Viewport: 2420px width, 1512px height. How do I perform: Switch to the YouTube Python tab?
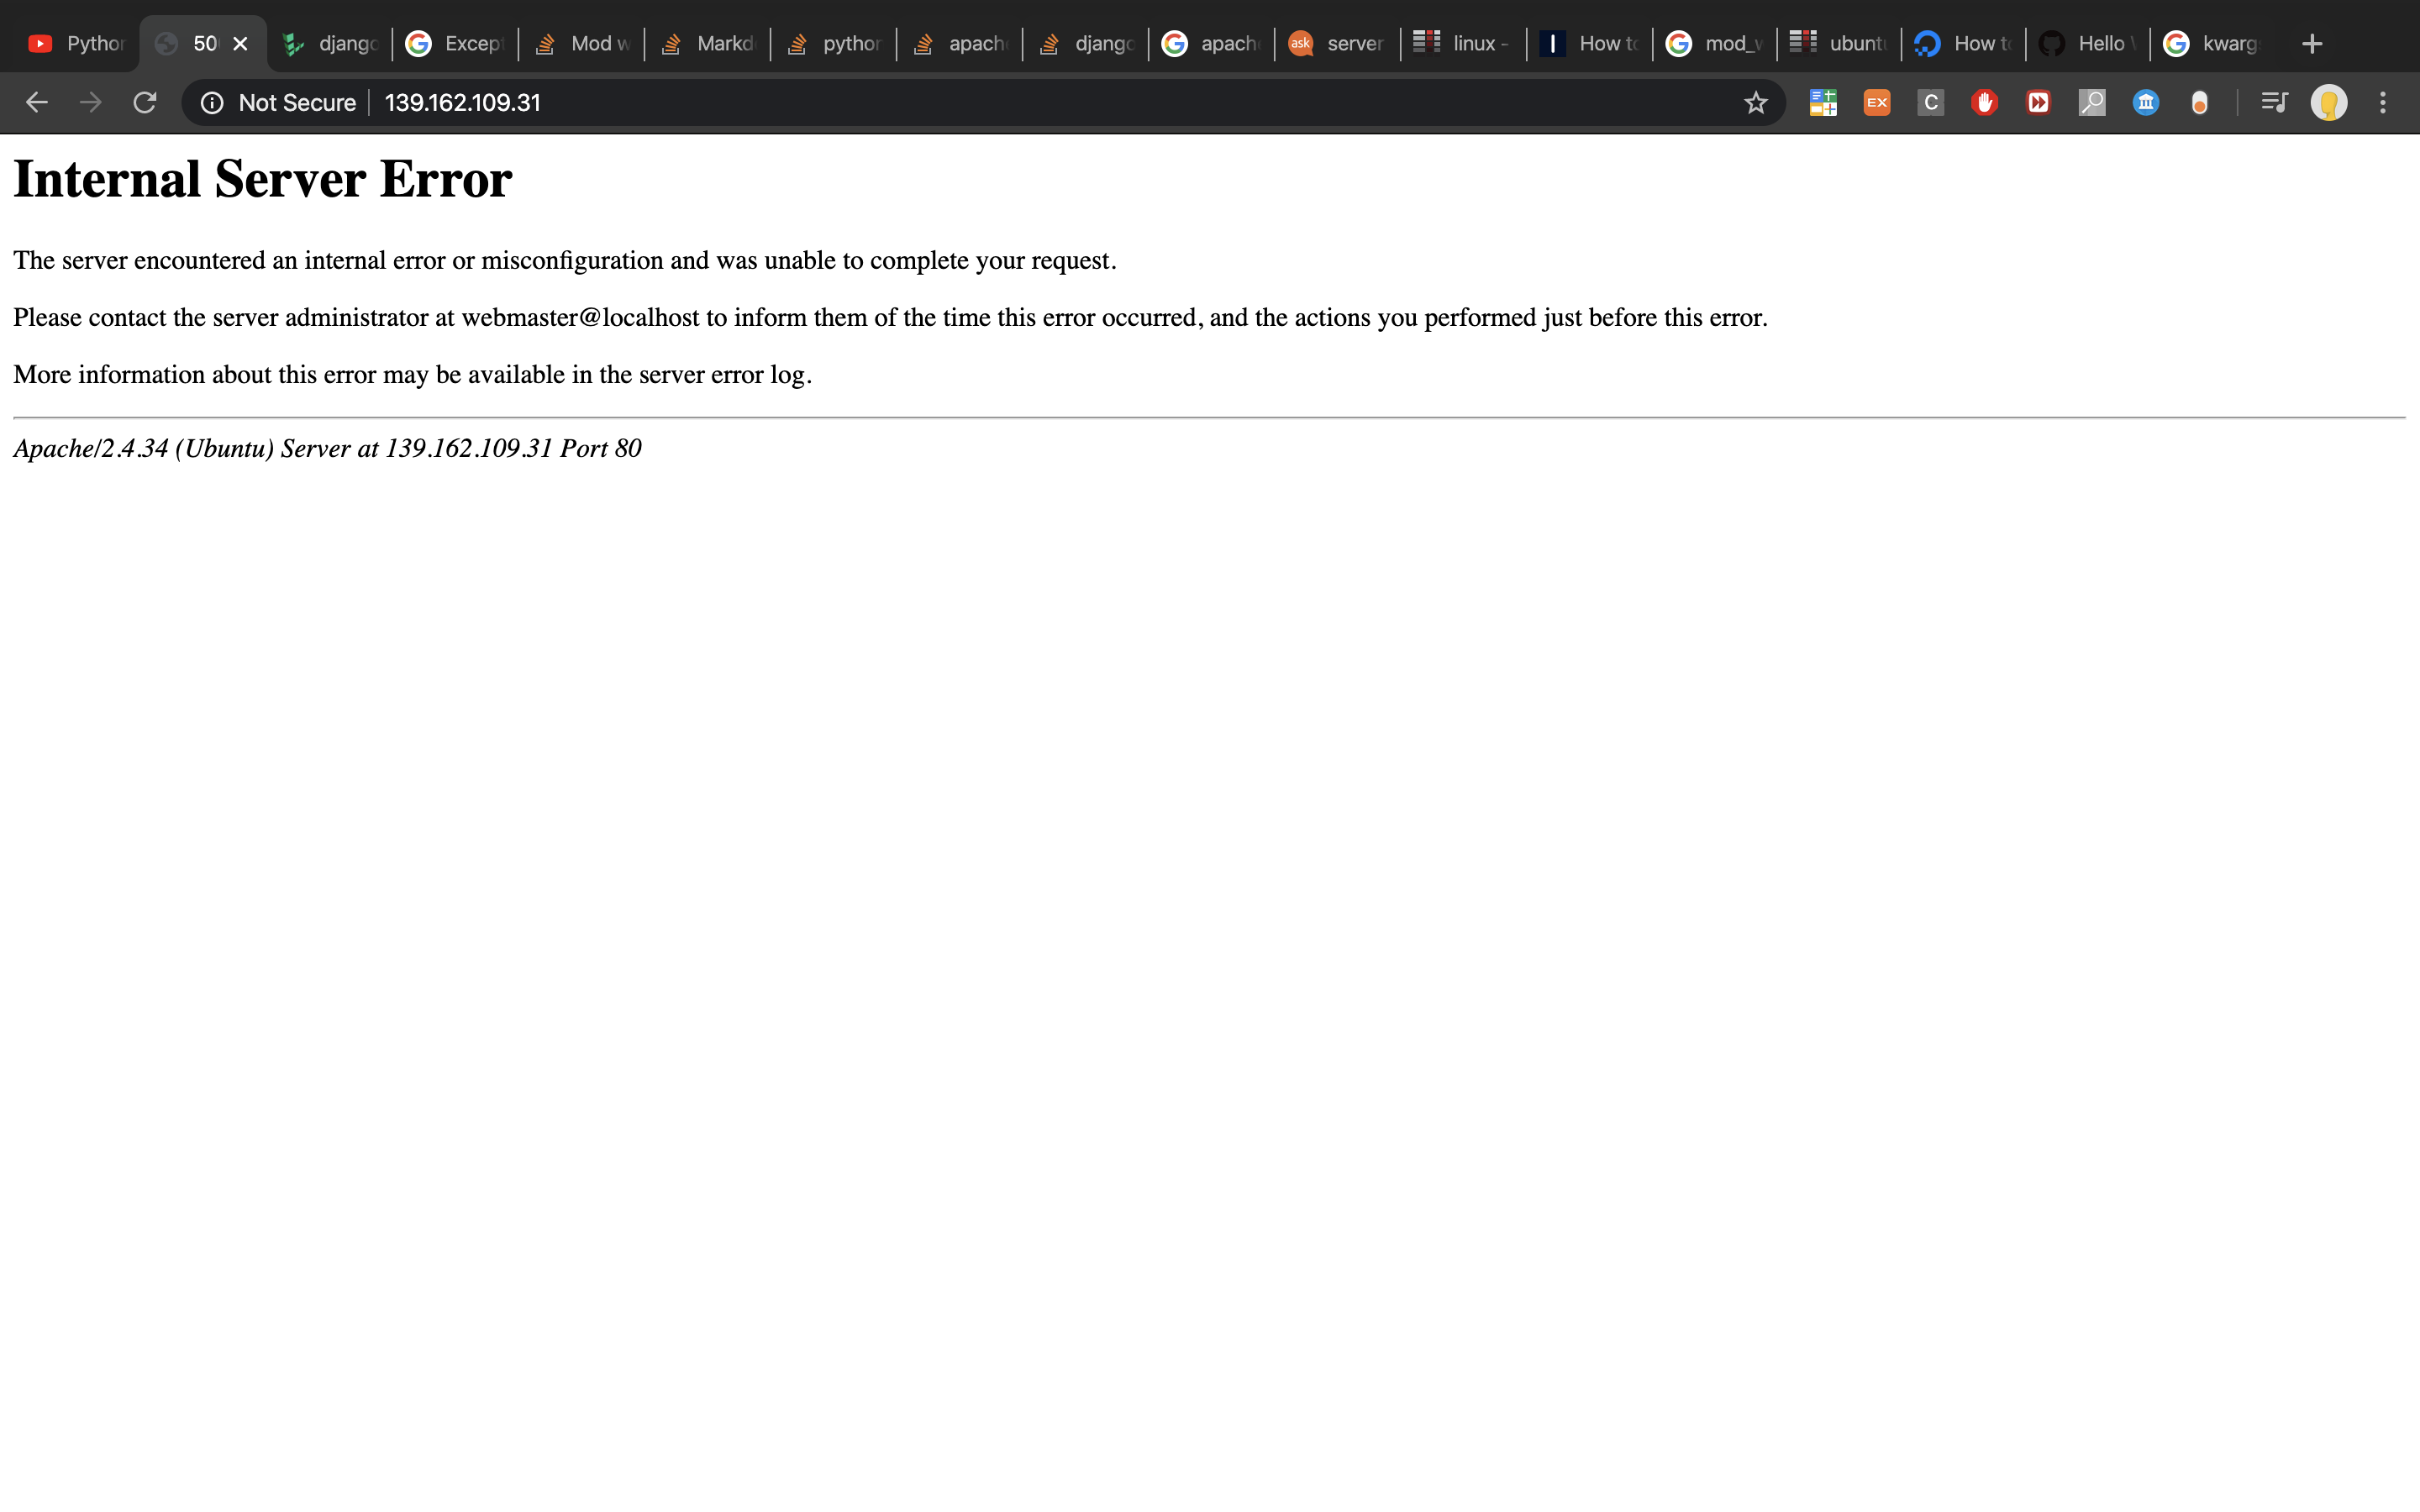click(78, 44)
